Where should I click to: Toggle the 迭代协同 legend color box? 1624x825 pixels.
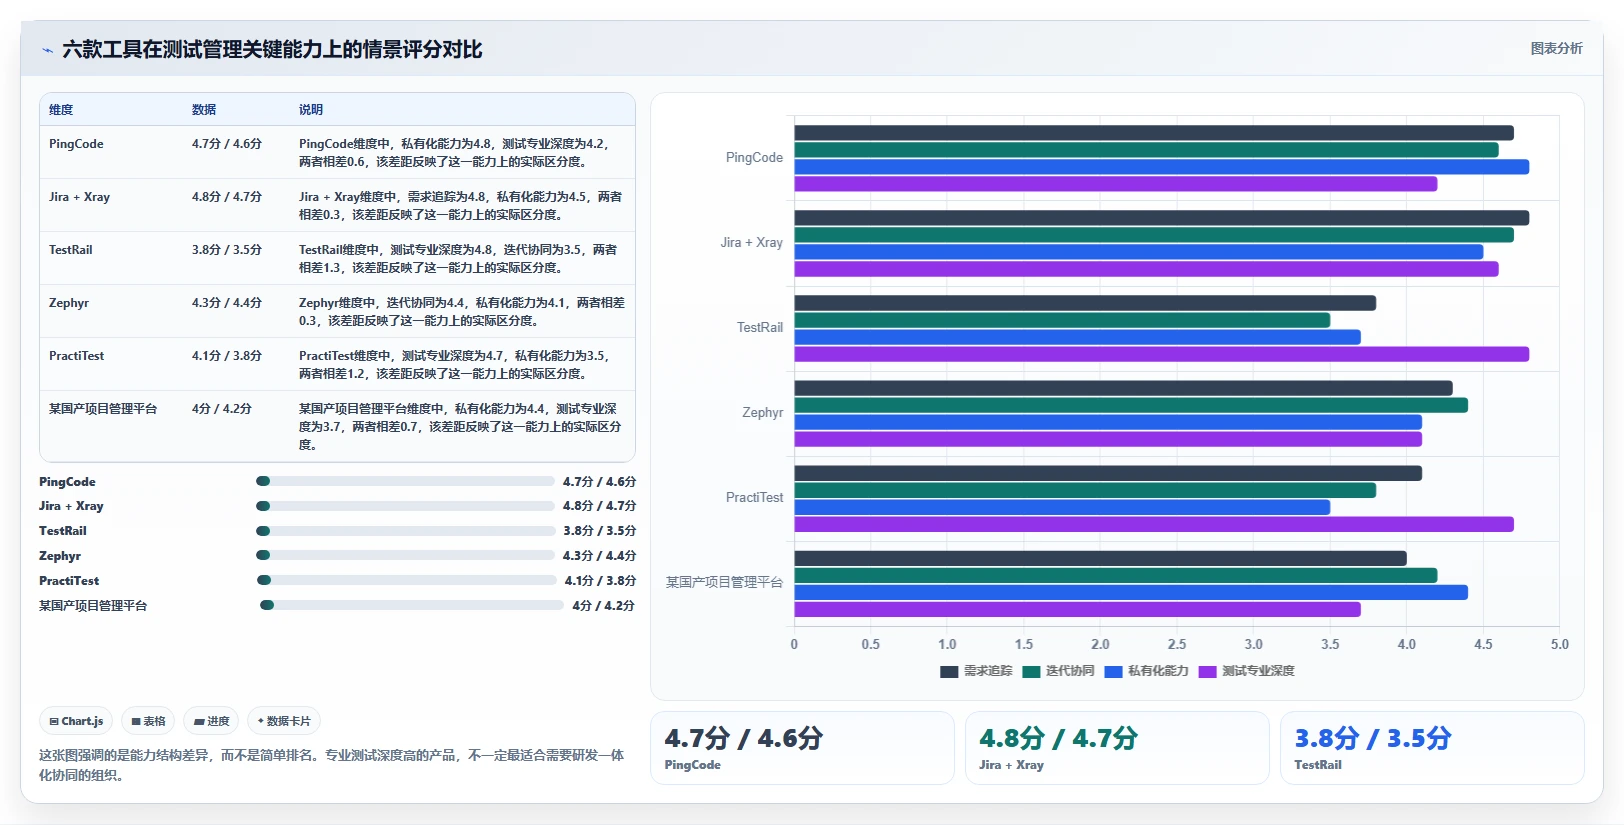tap(1031, 672)
